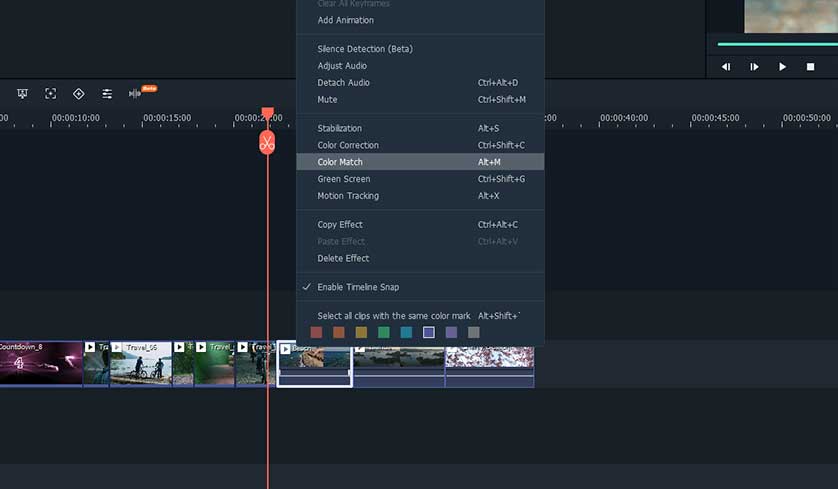Open Color Correction menu item

[x=420, y=145]
